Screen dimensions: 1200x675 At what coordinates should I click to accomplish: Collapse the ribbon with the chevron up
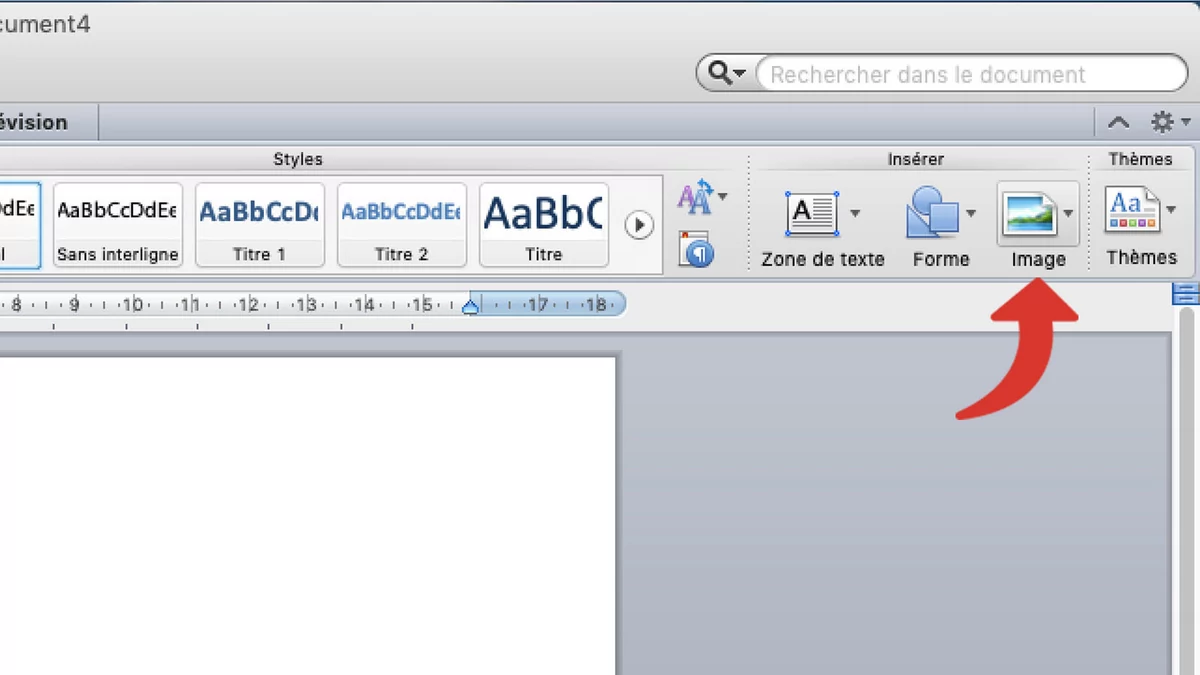pos(1119,123)
